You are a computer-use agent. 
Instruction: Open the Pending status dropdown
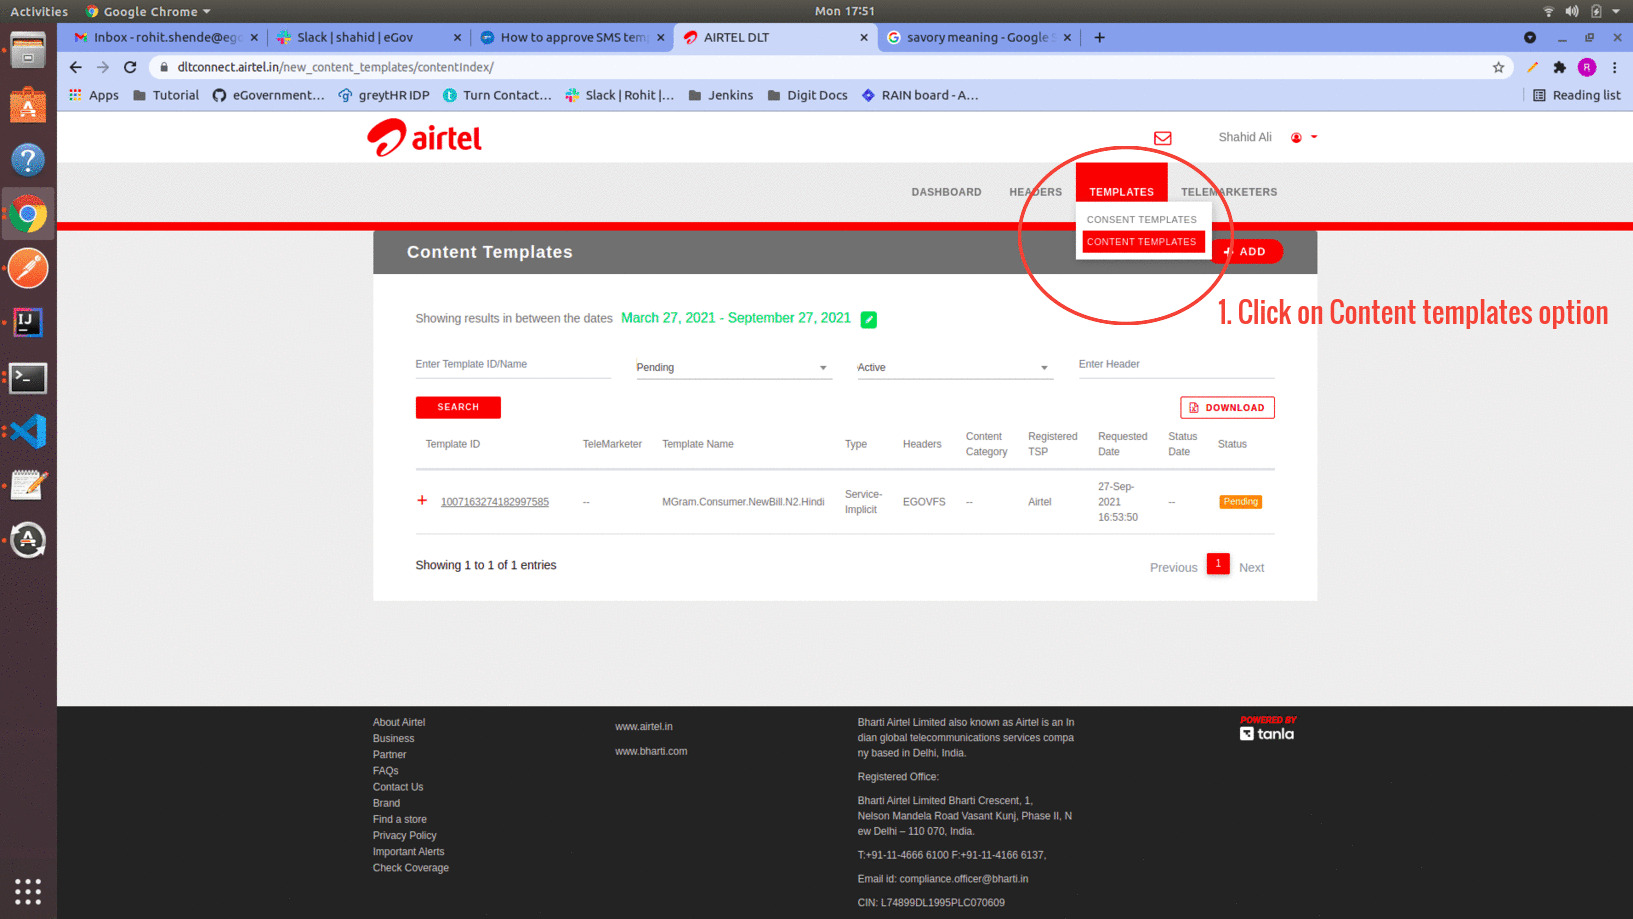point(733,368)
